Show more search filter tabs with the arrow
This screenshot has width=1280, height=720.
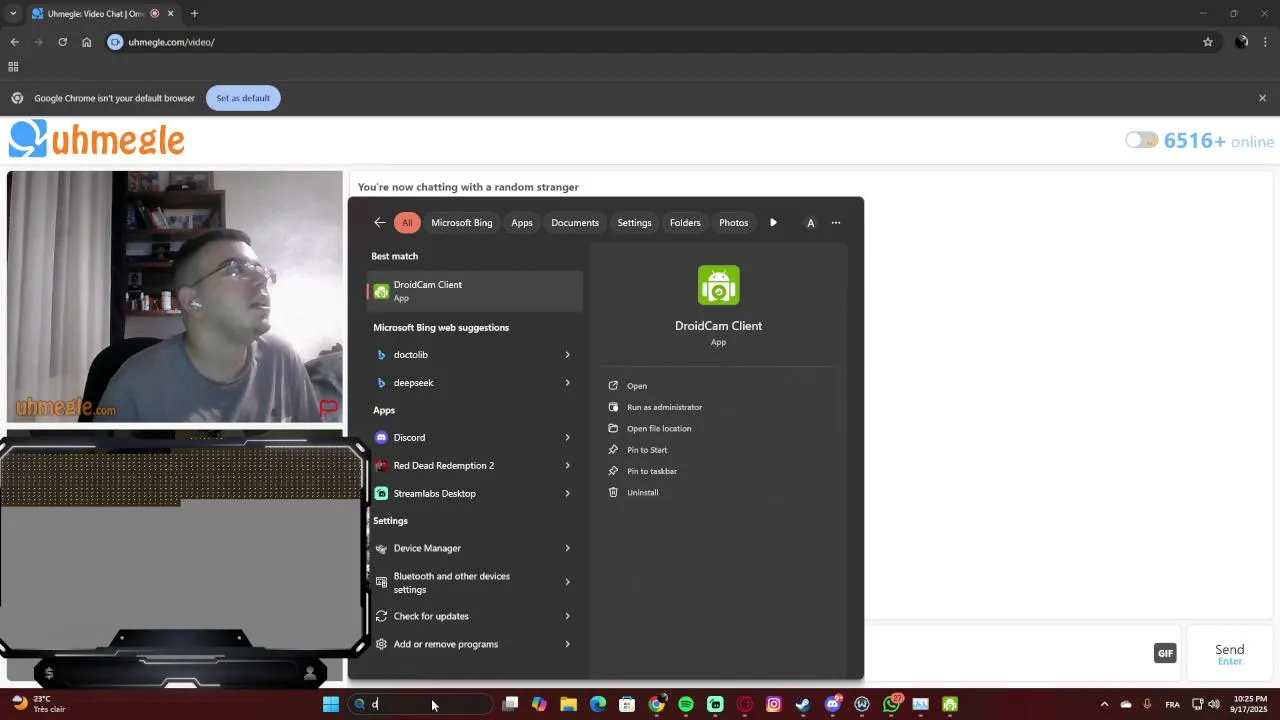pyautogui.click(x=773, y=223)
